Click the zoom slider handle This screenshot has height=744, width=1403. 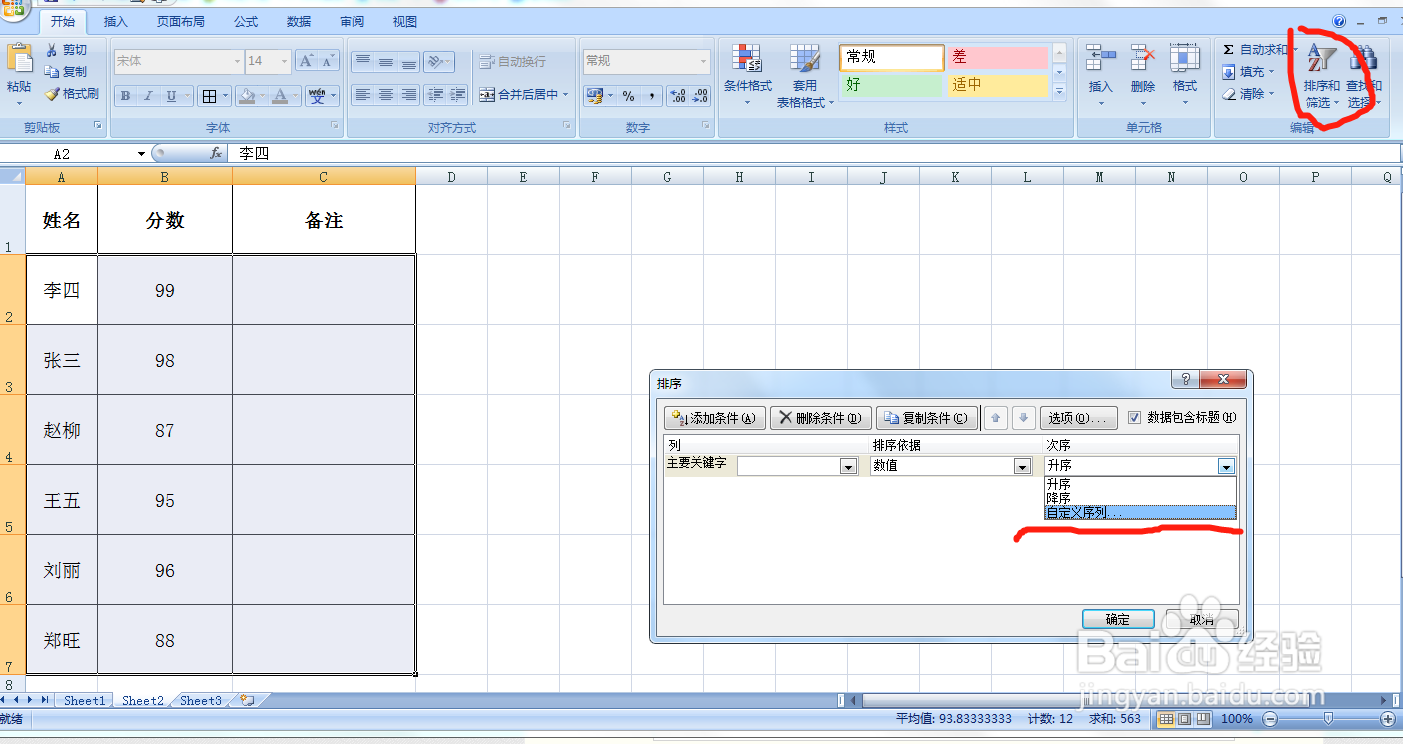1328,719
